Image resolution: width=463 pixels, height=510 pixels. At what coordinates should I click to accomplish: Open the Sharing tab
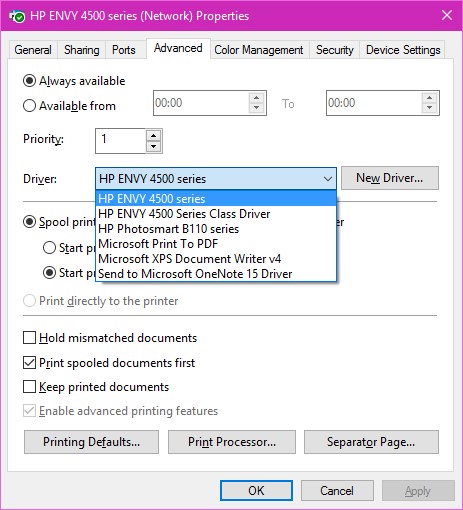pos(82,50)
